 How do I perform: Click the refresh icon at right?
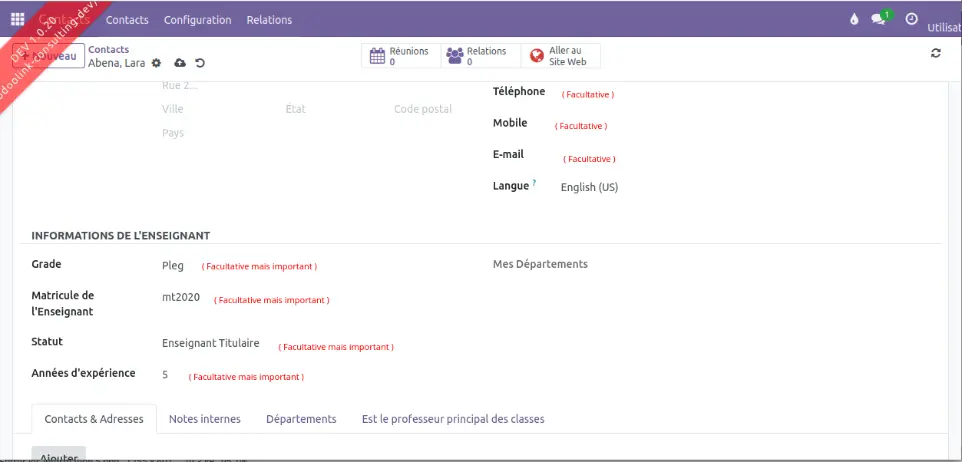click(x=935, y=53)
